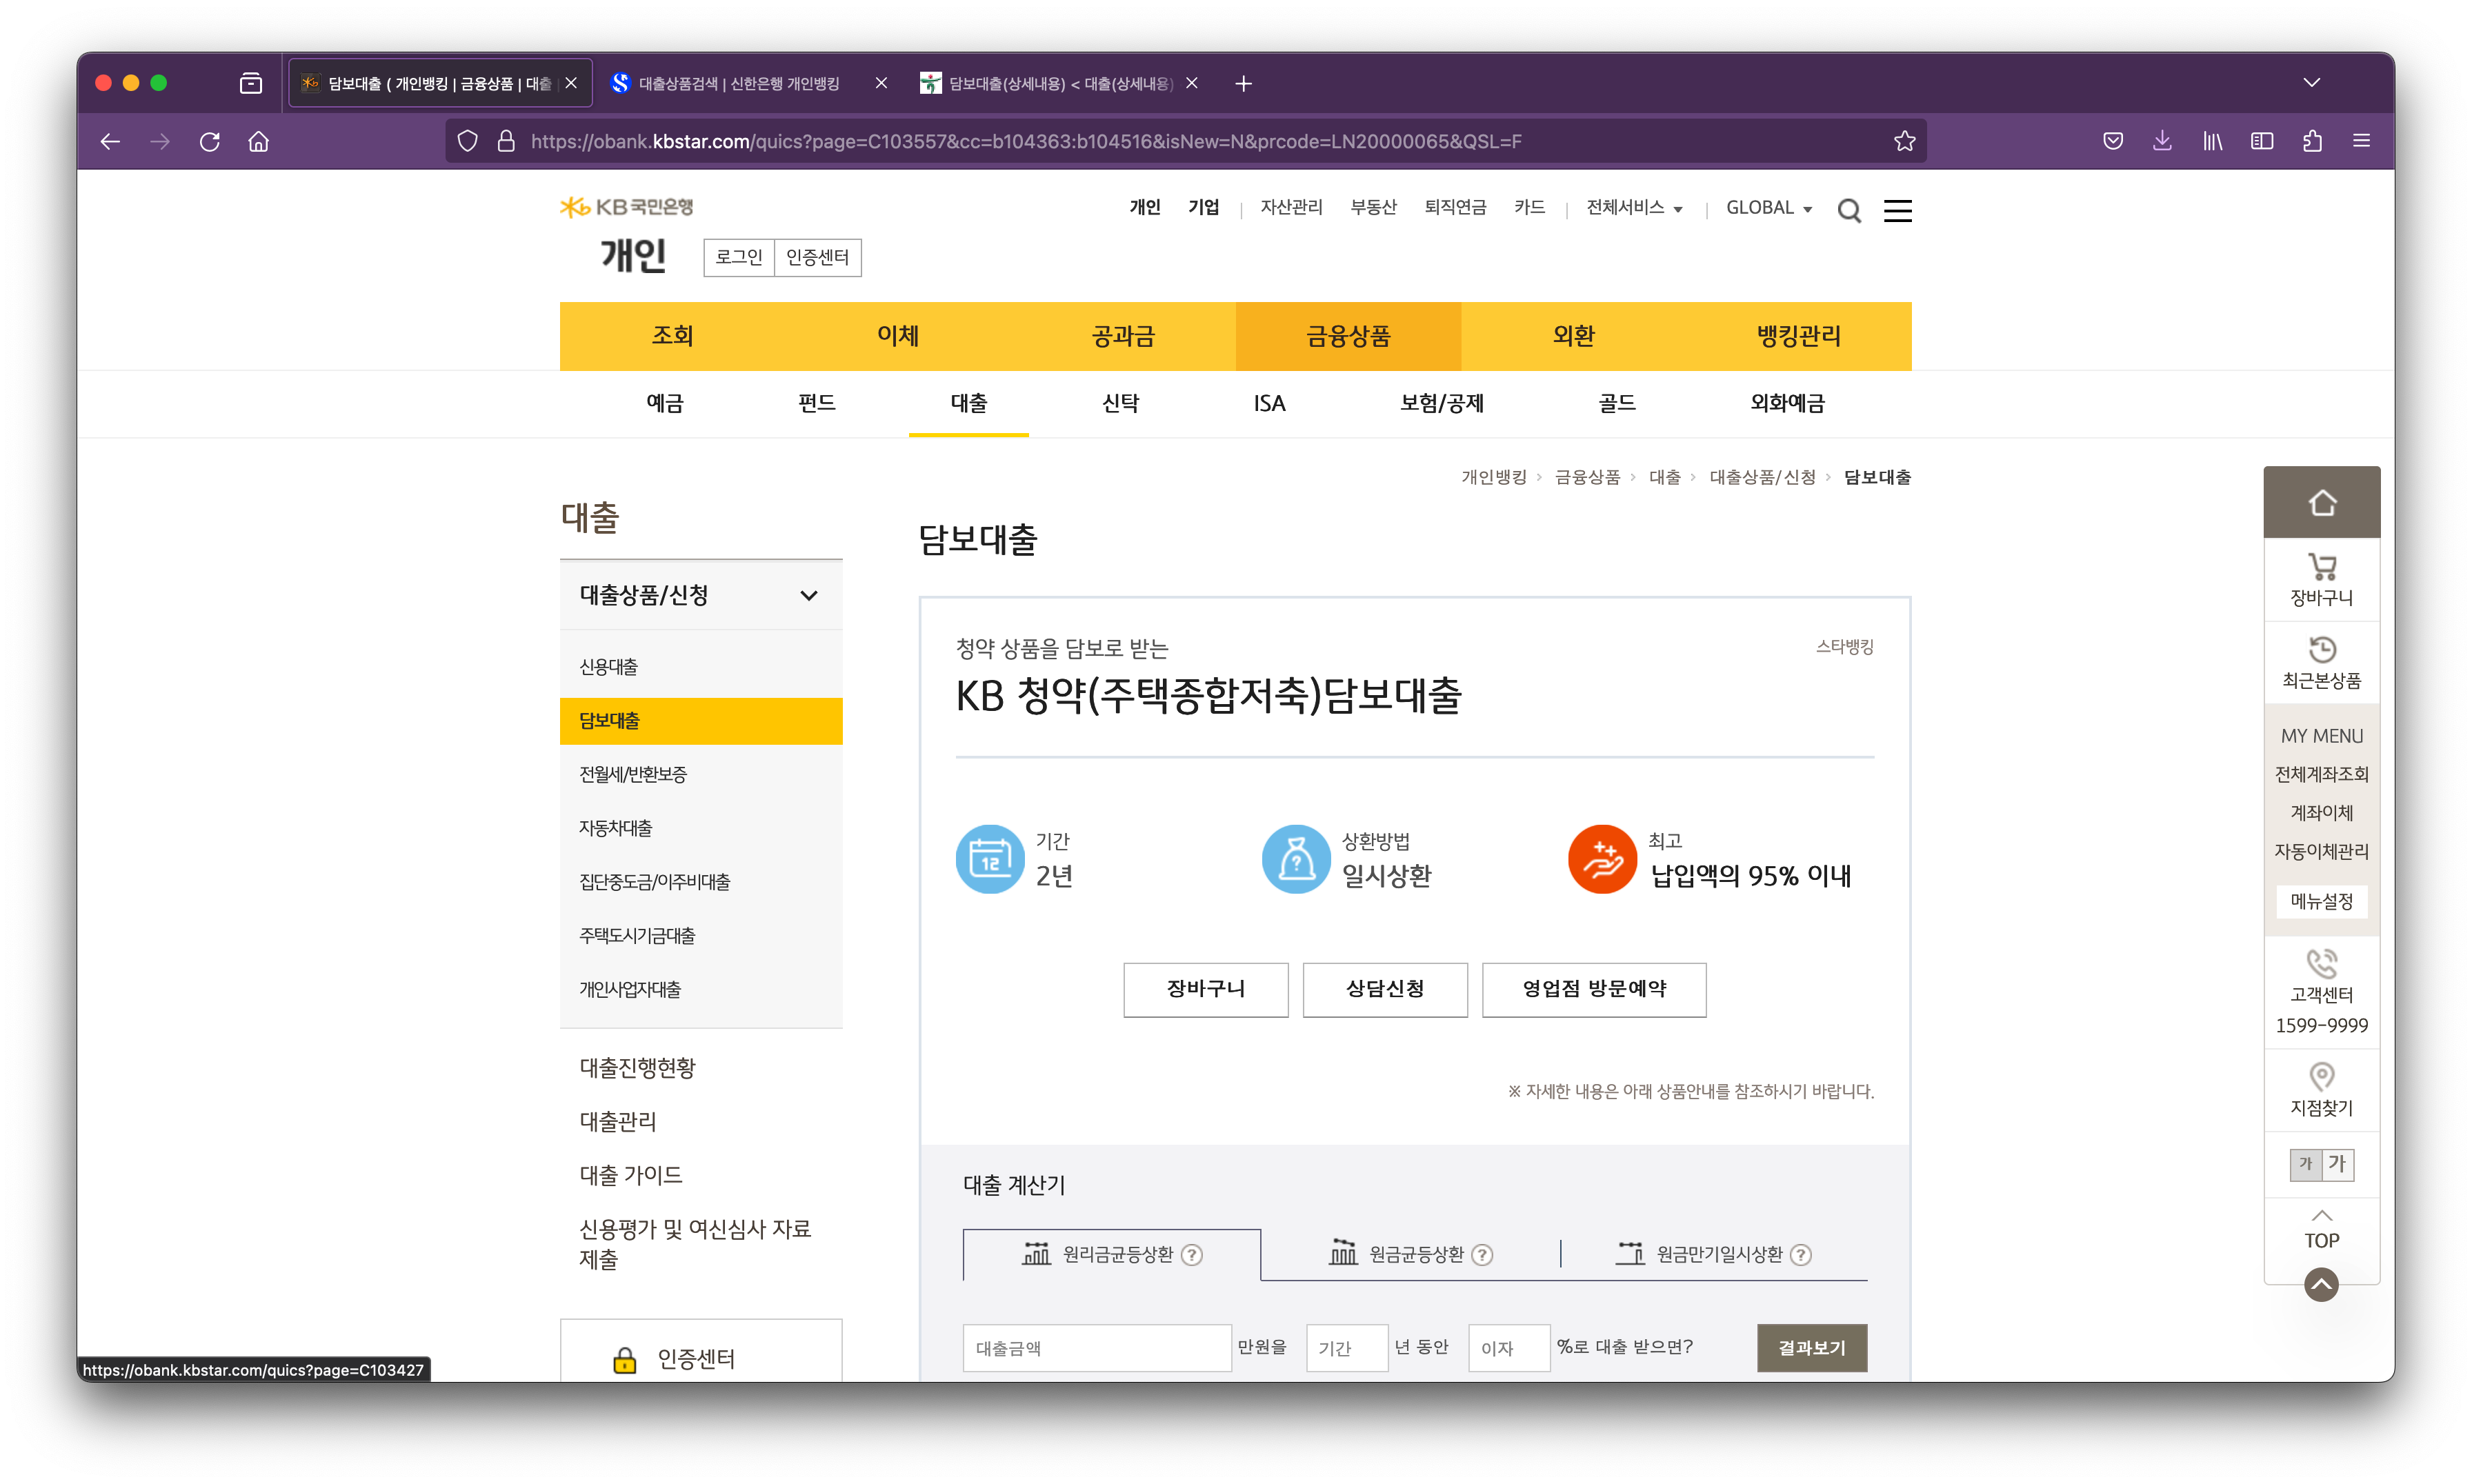Image resolution: width=2472 pixels, height=1484 pixels.
Task: Open the hamburger full menu icon
Action: (1897, 210)
